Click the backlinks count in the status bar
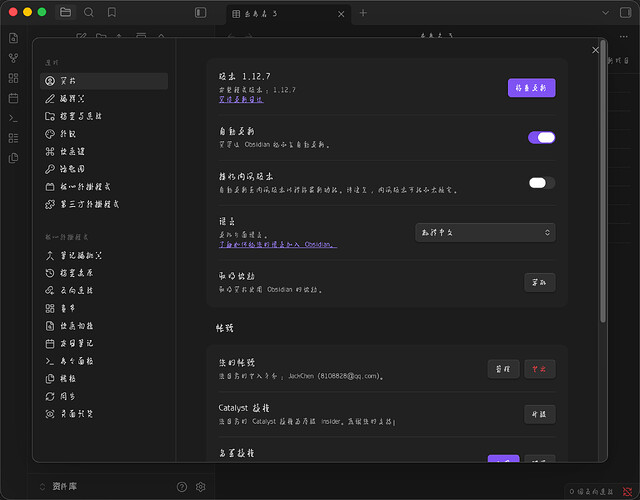This screenshot has width=640, height=500. tap(591, 492)
